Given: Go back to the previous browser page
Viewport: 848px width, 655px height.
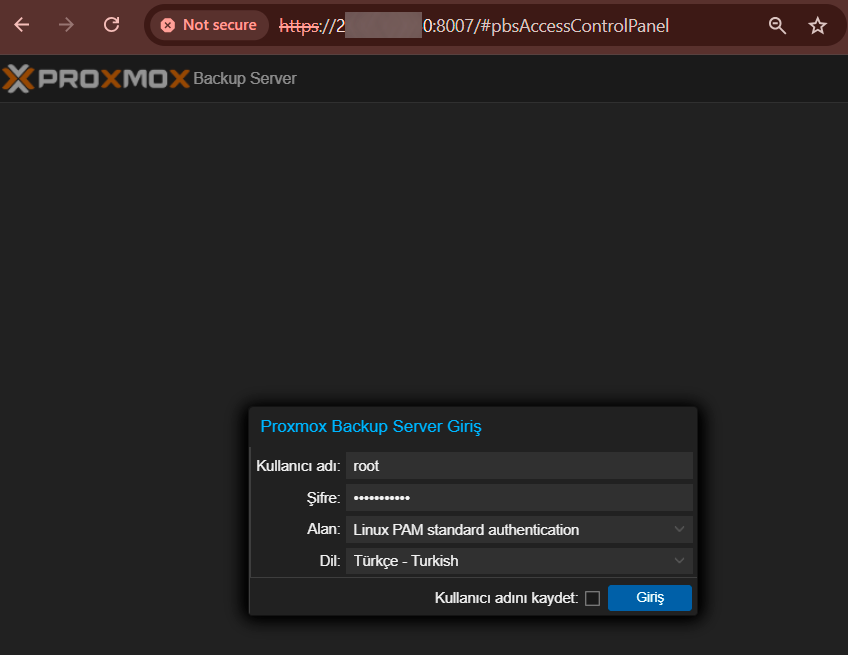Looking at the screenshot, I should click(22, 25).
